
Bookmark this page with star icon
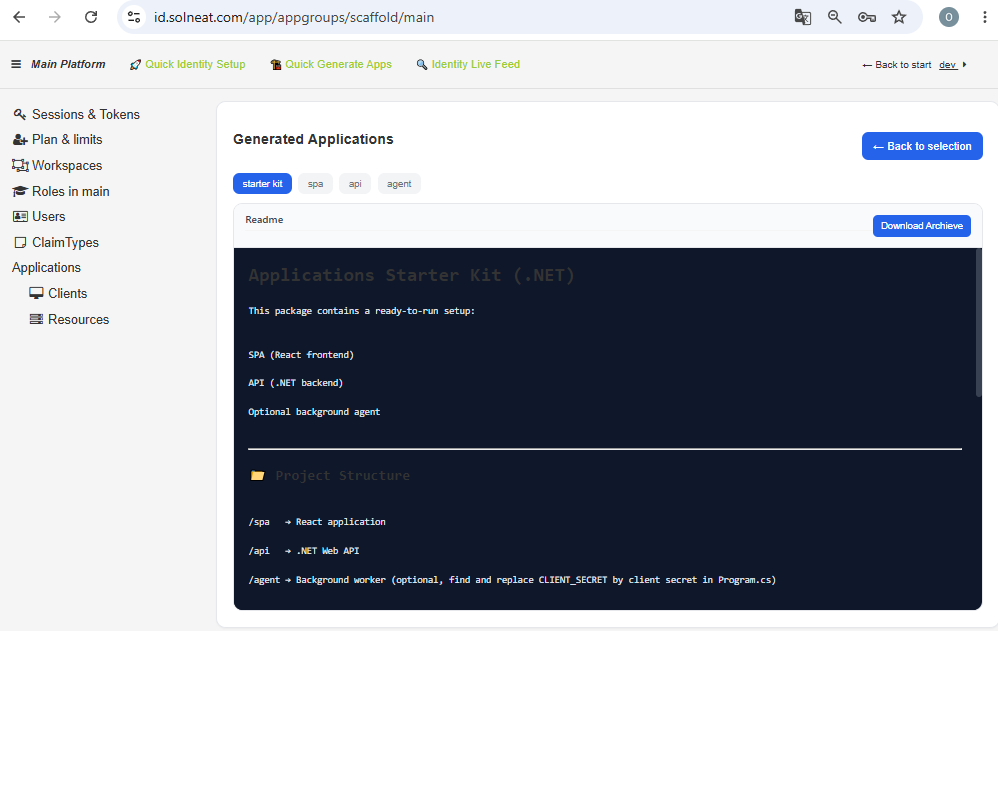(899, 17)
